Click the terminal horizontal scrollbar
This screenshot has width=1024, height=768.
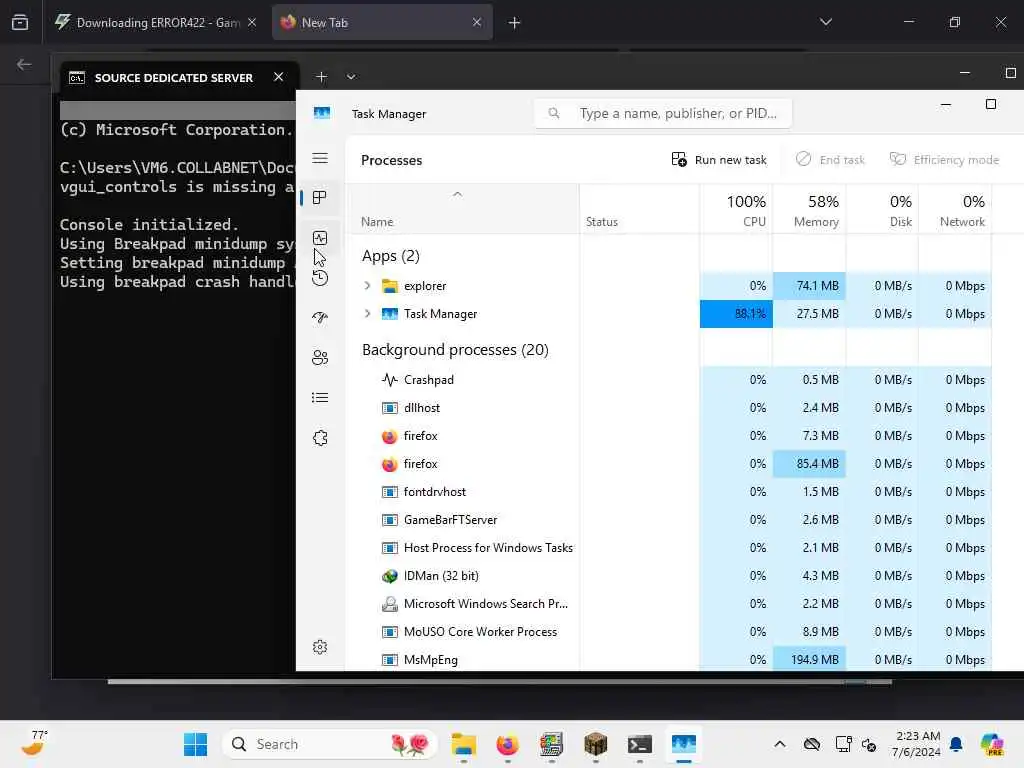tap(500, 682)
